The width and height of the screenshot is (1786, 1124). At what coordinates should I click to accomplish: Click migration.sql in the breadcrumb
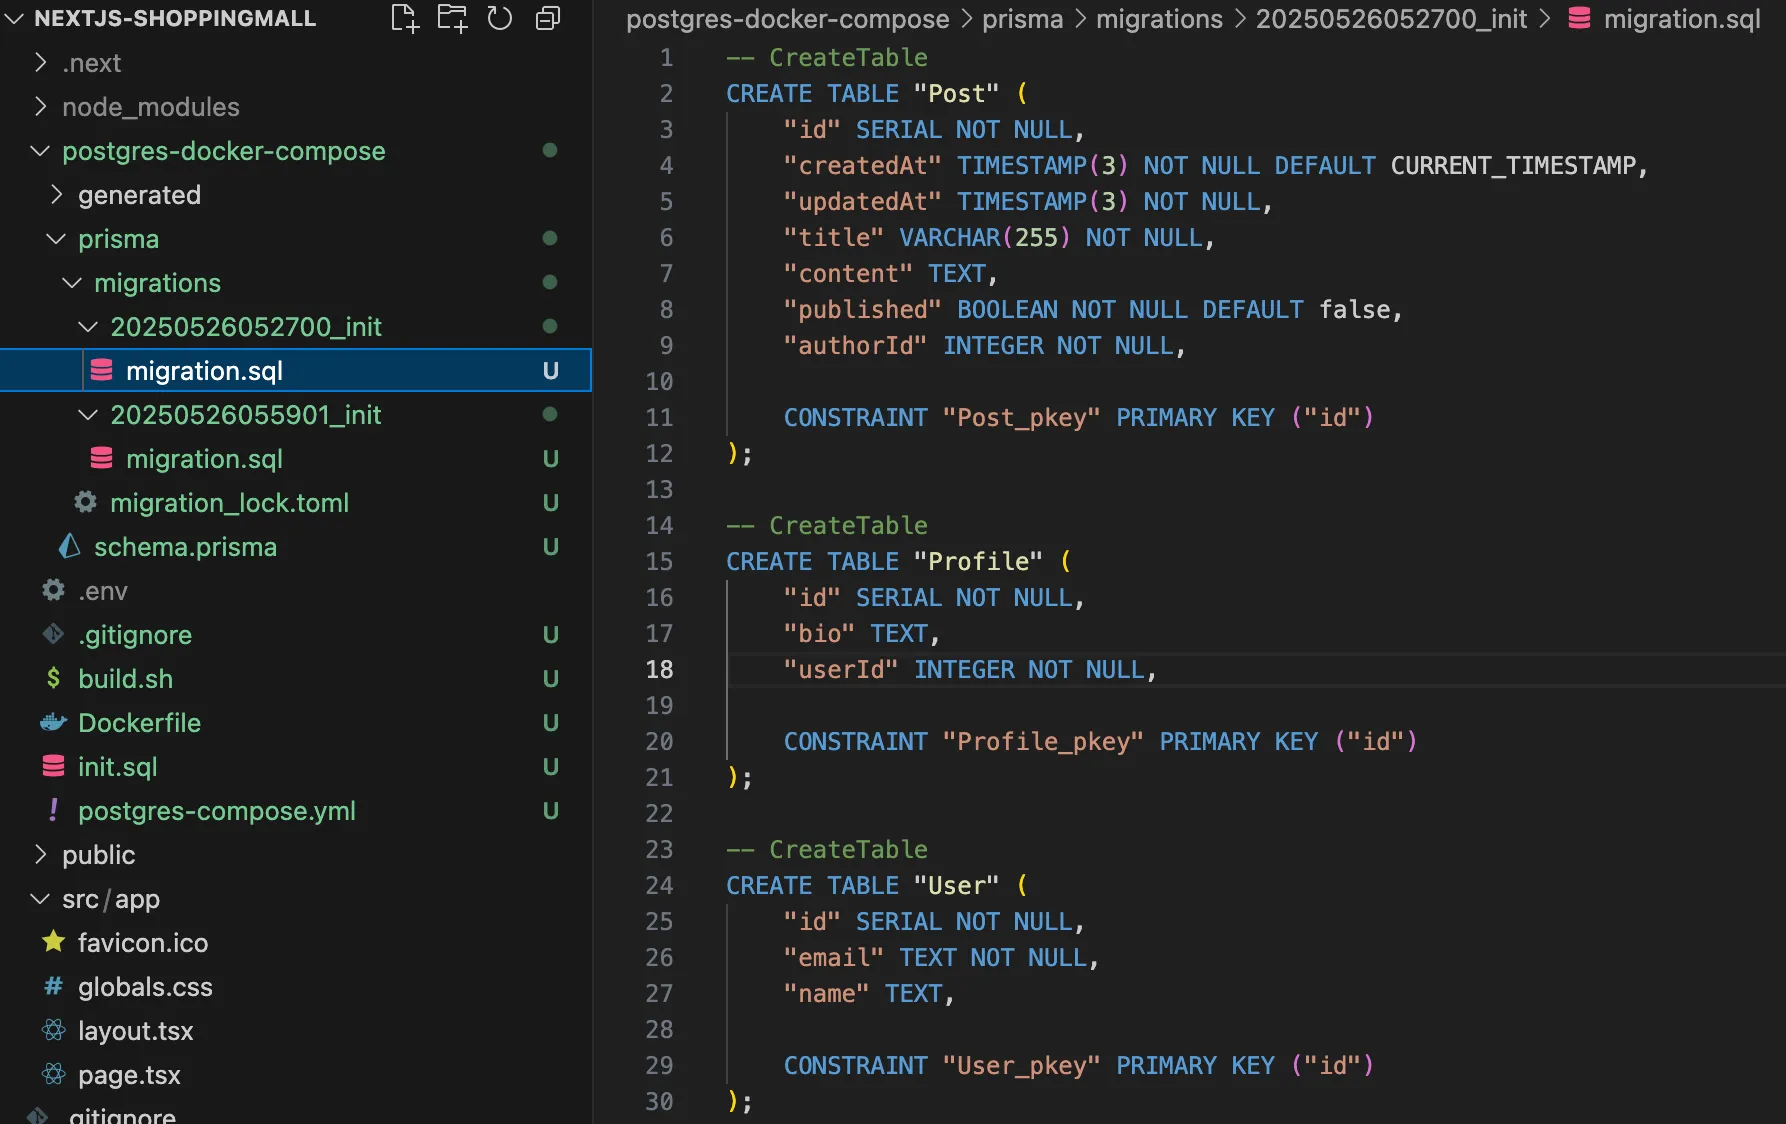click(1682, 19)
